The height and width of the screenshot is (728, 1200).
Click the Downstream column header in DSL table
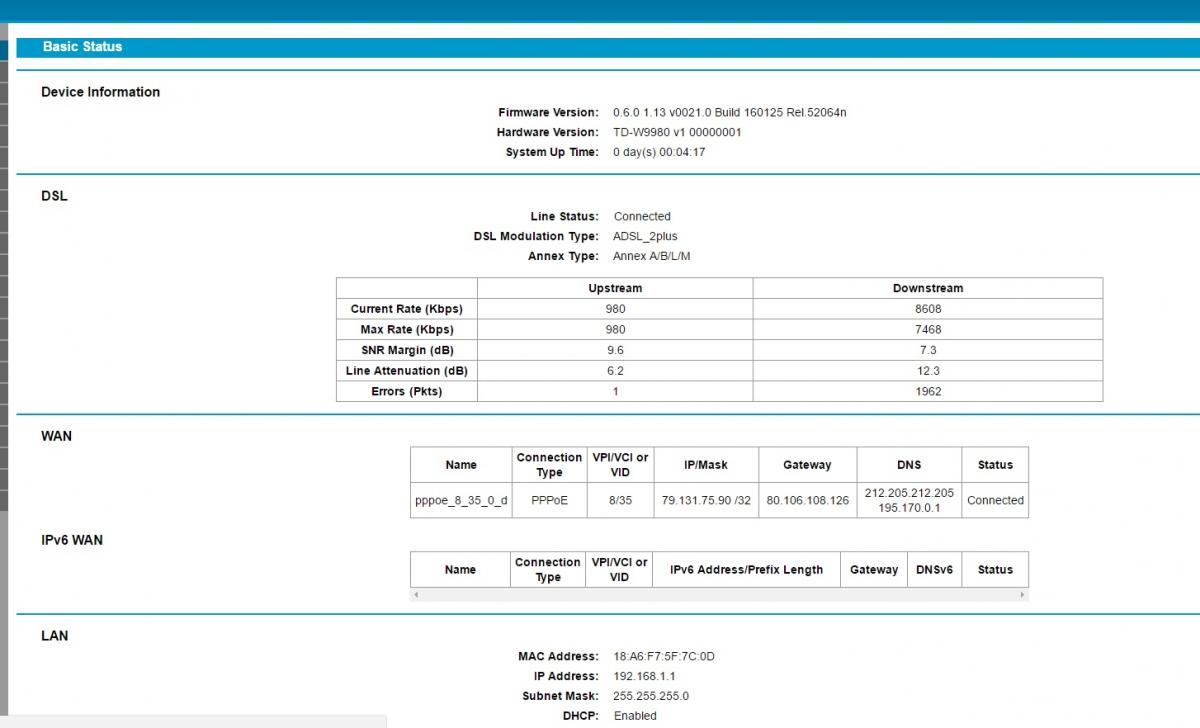927,288
